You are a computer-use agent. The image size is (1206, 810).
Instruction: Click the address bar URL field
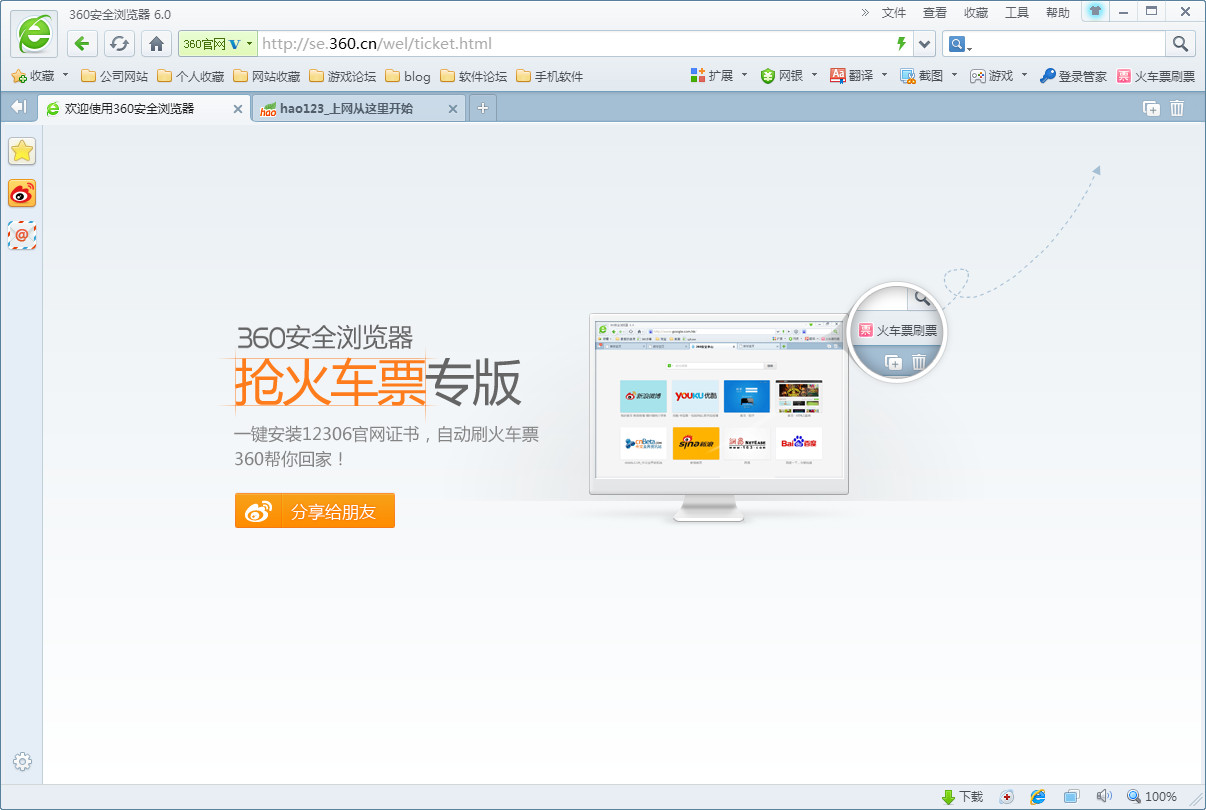(x=570, y=43)
